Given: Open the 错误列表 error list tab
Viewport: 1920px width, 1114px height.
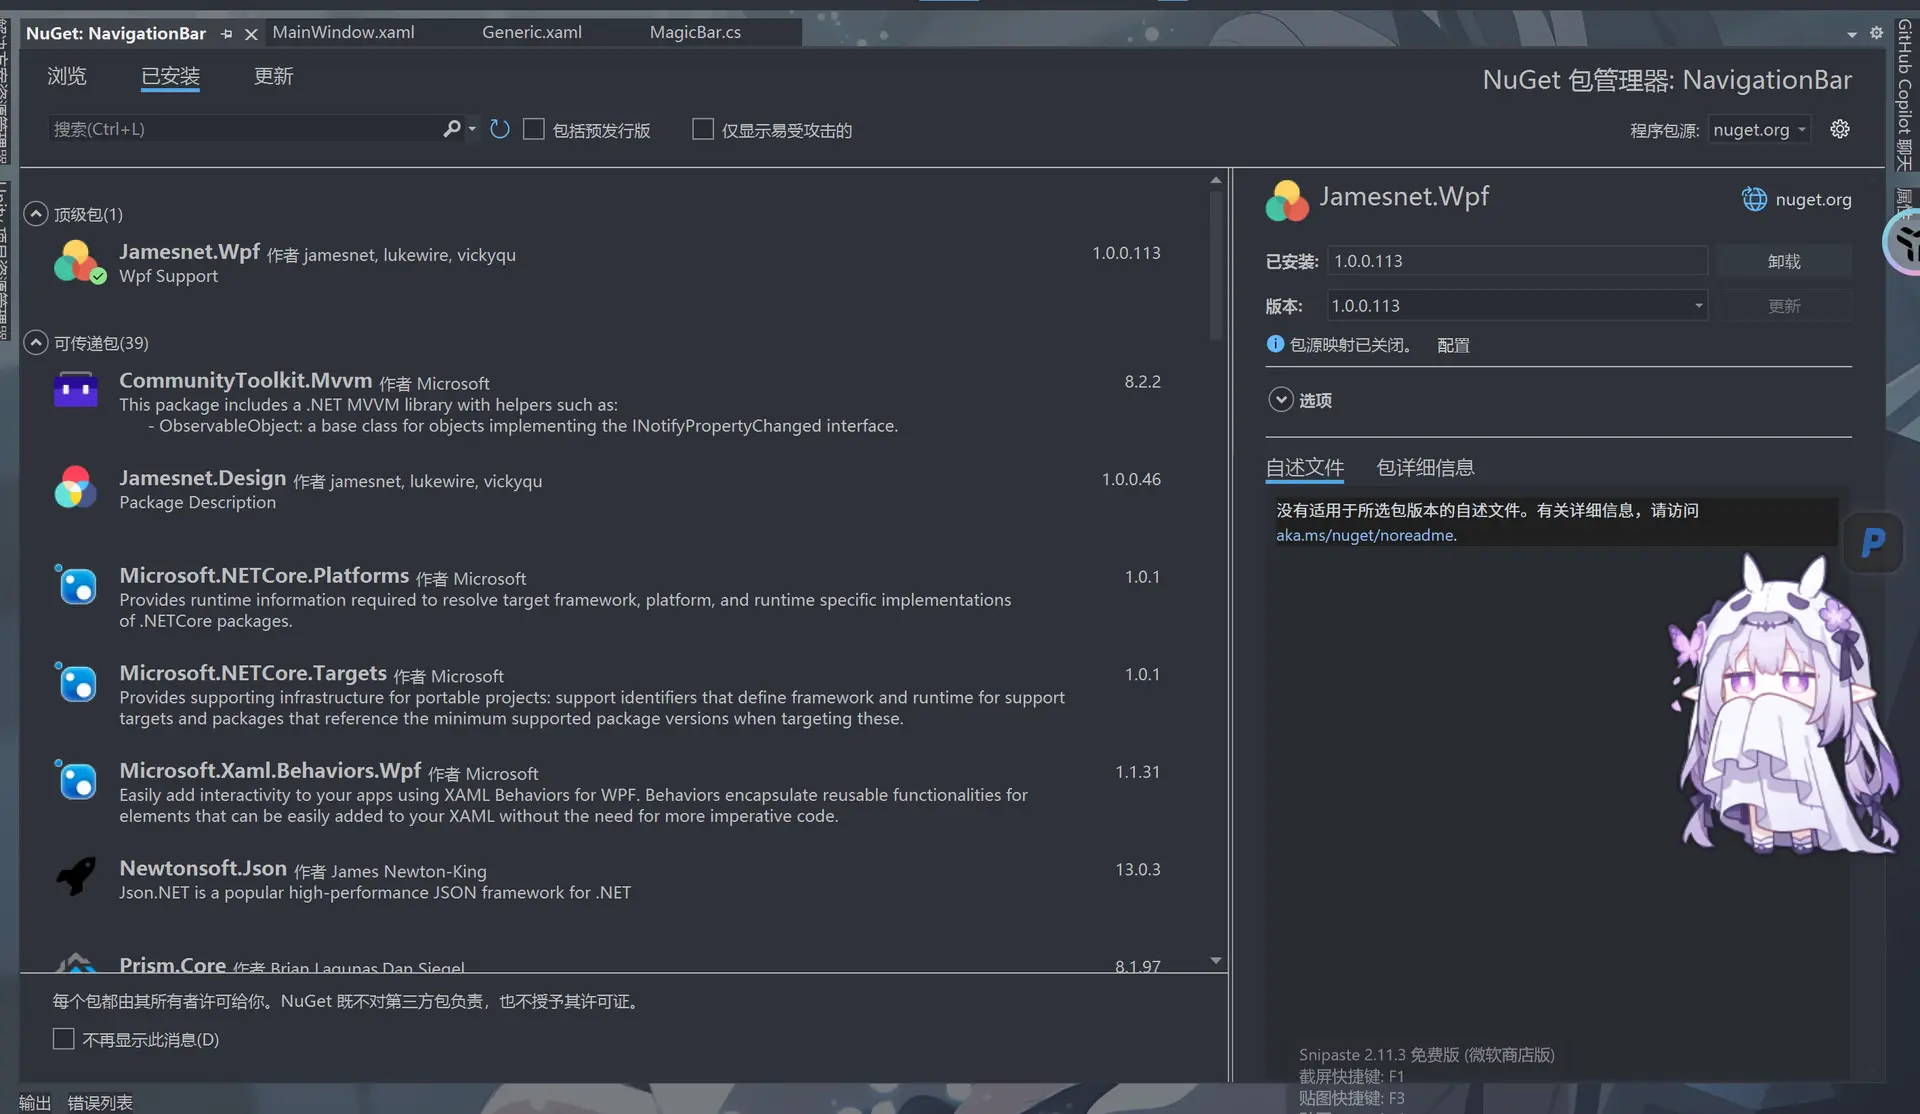Looking at the screenshot, I should point(100,1102).
